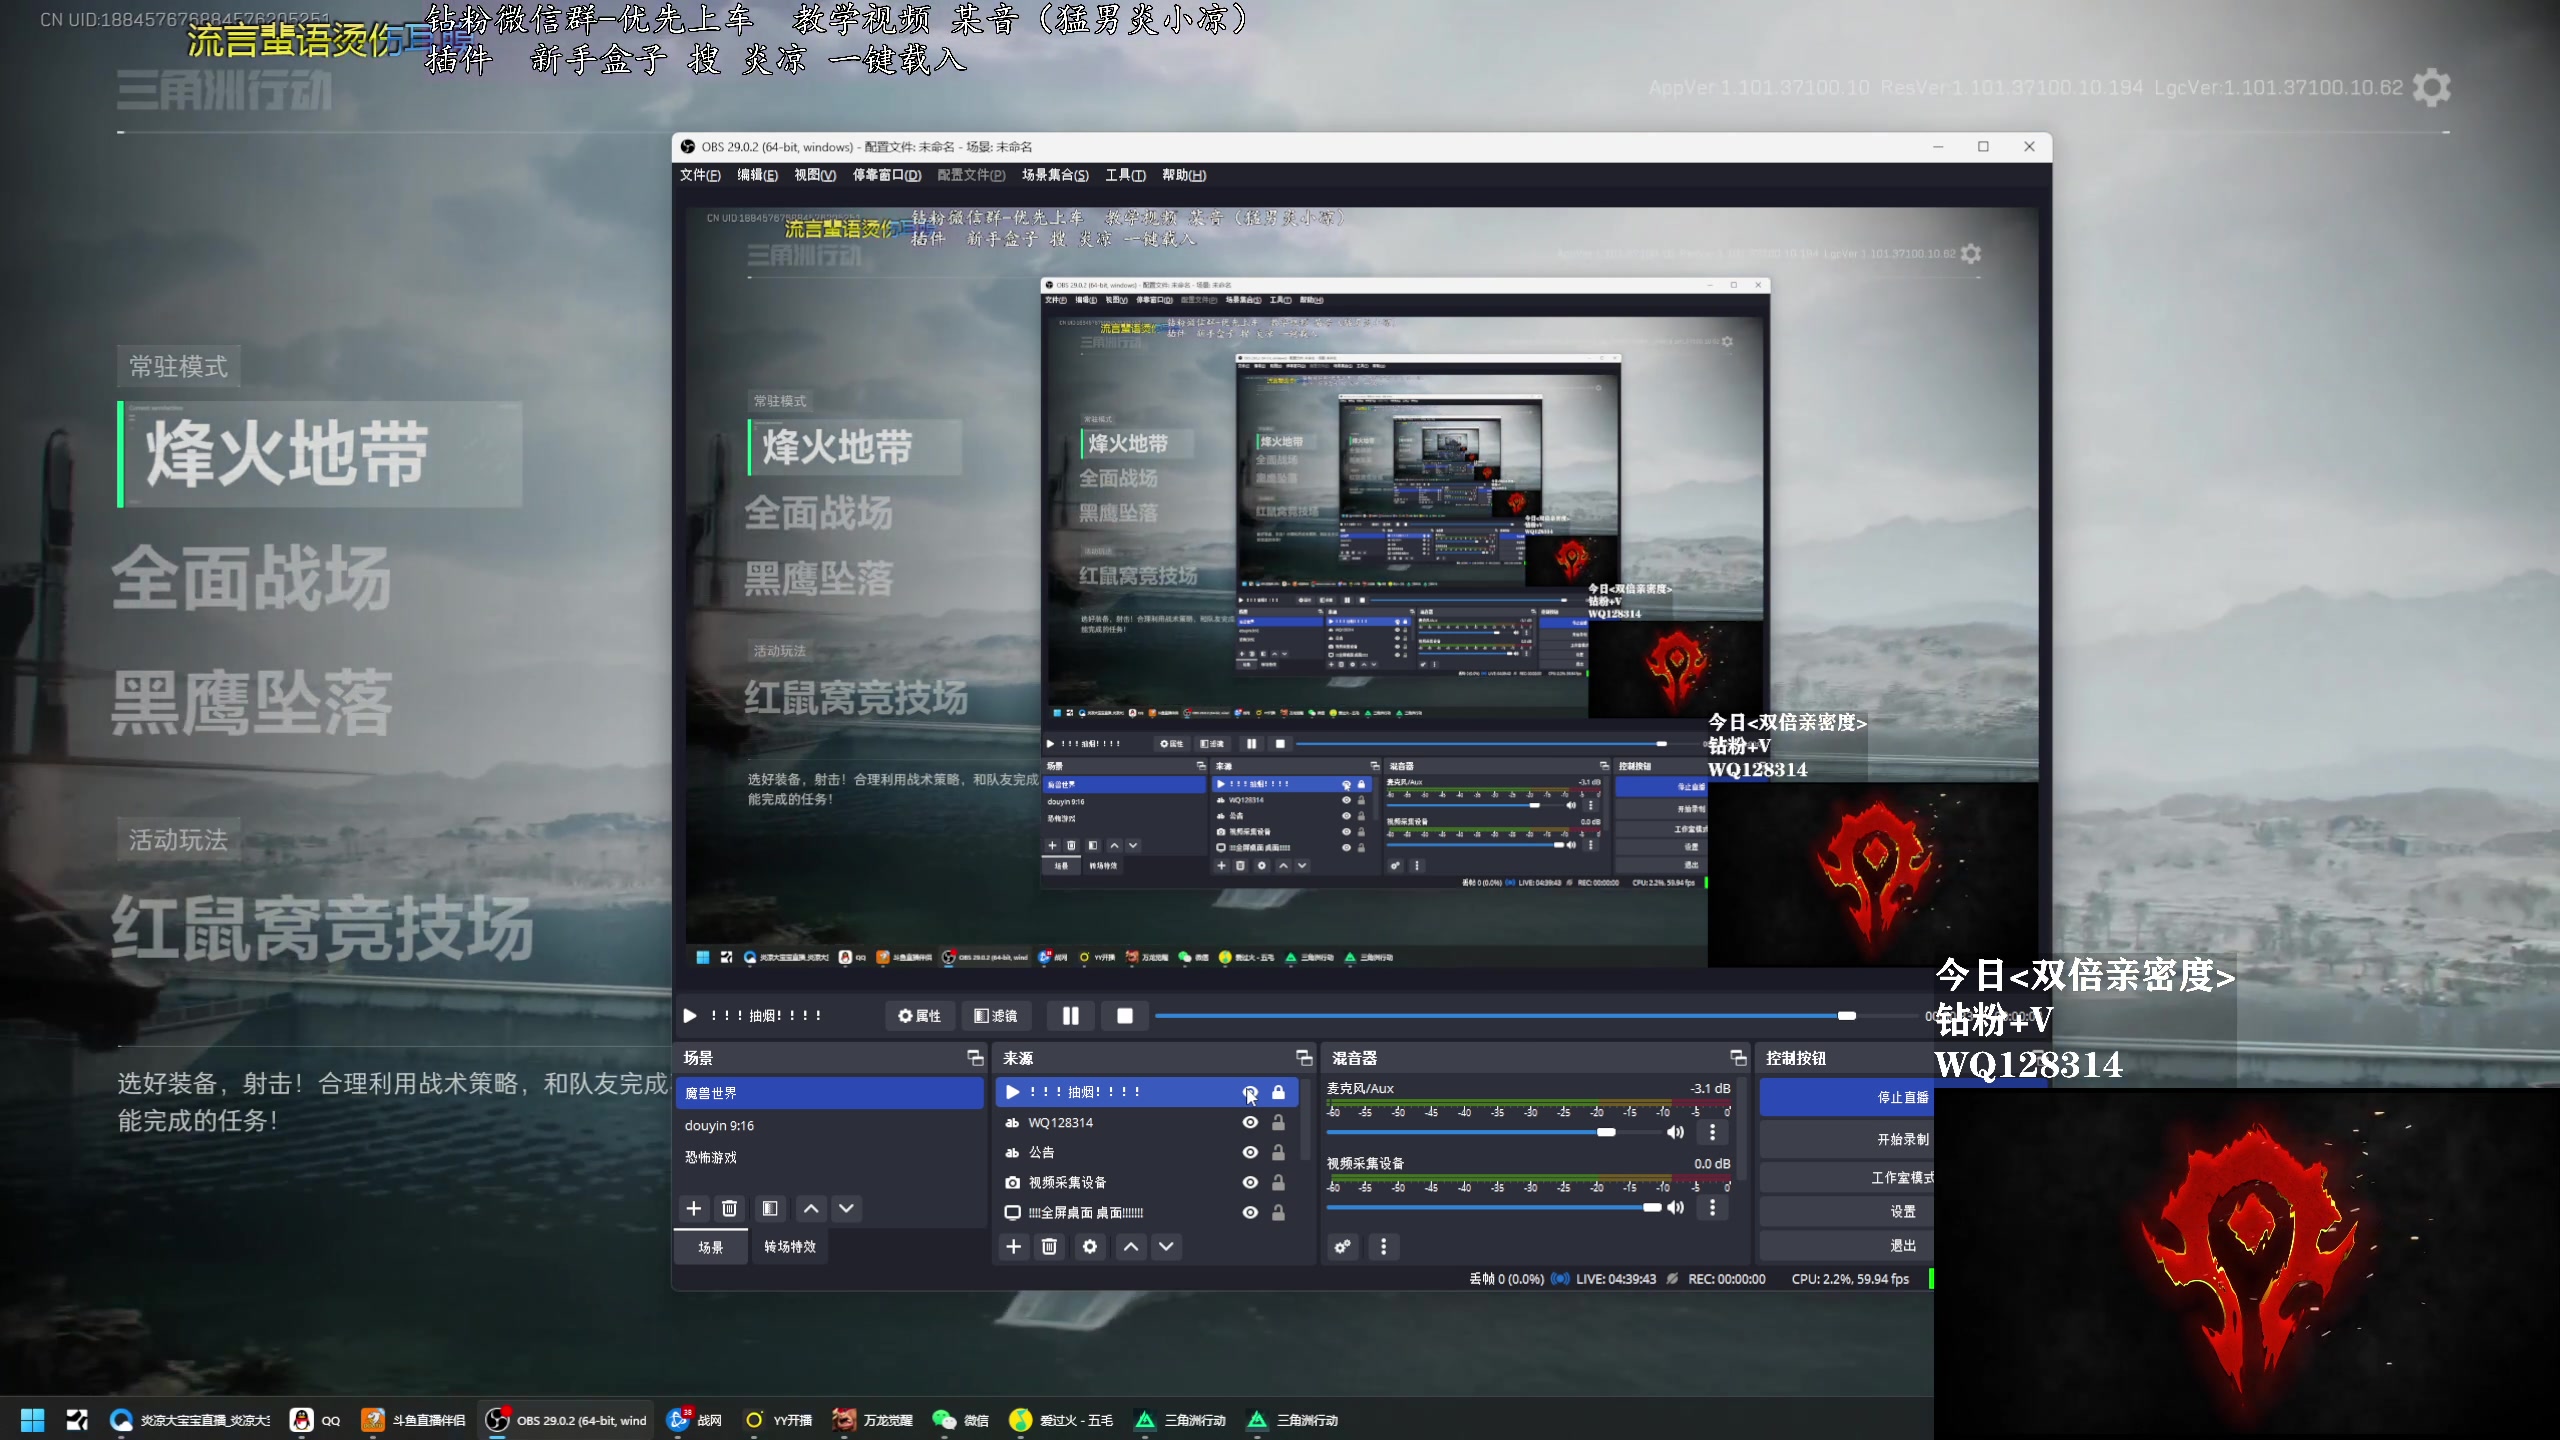Open OBS 设置 settings
Viewport: 2560px width, 1440px height.
click(x=1846, y=1212)
